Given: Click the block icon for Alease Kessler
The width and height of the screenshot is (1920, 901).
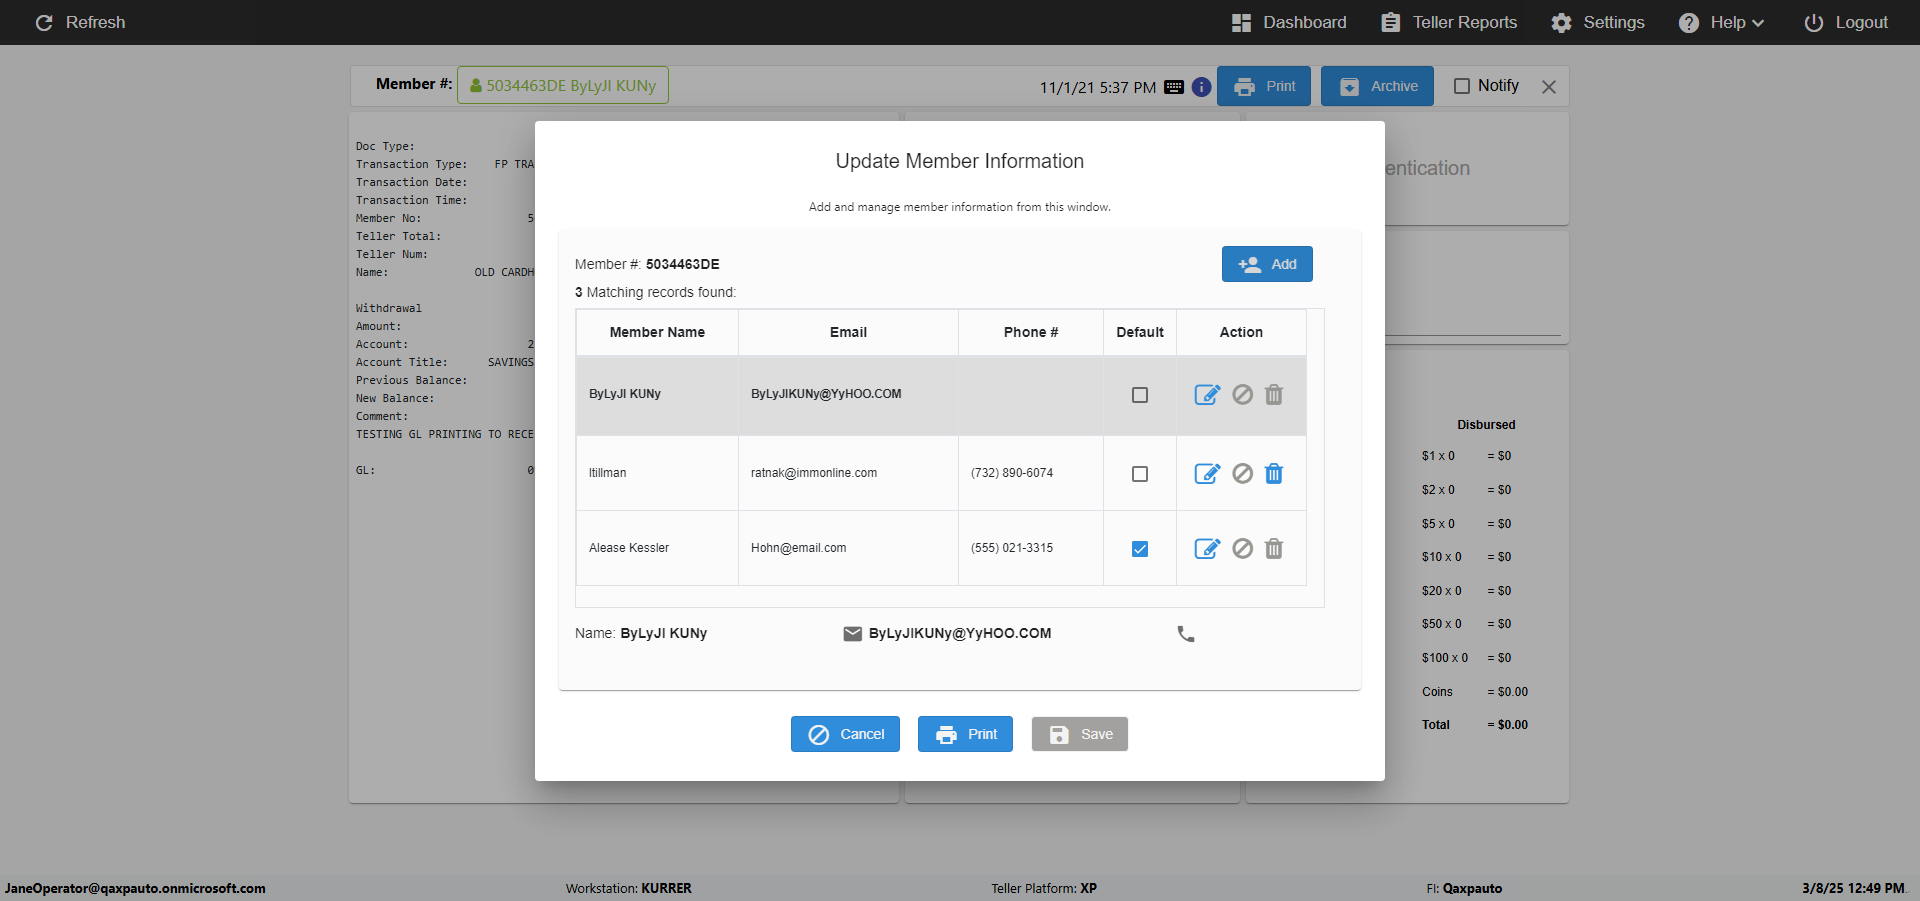Looking at the screenshot, I should coord(1242,549).
